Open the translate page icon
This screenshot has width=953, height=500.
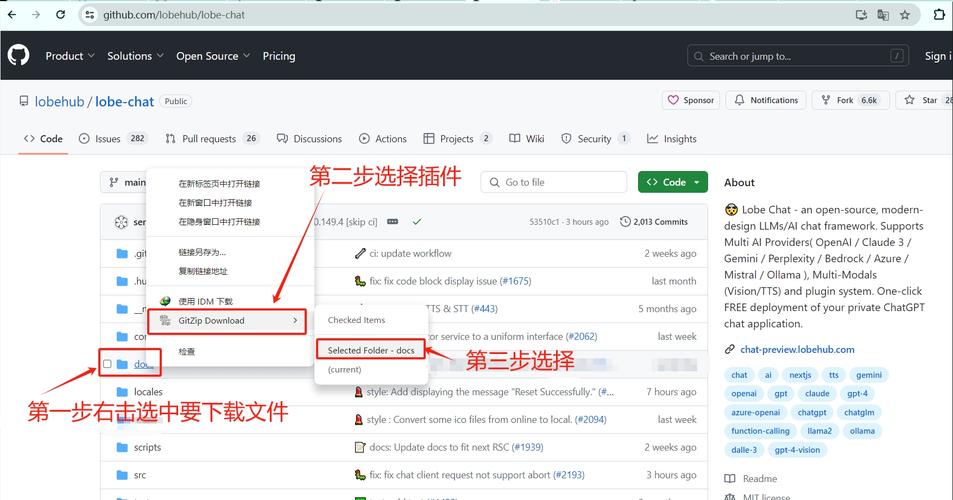(x=883, y=15)
